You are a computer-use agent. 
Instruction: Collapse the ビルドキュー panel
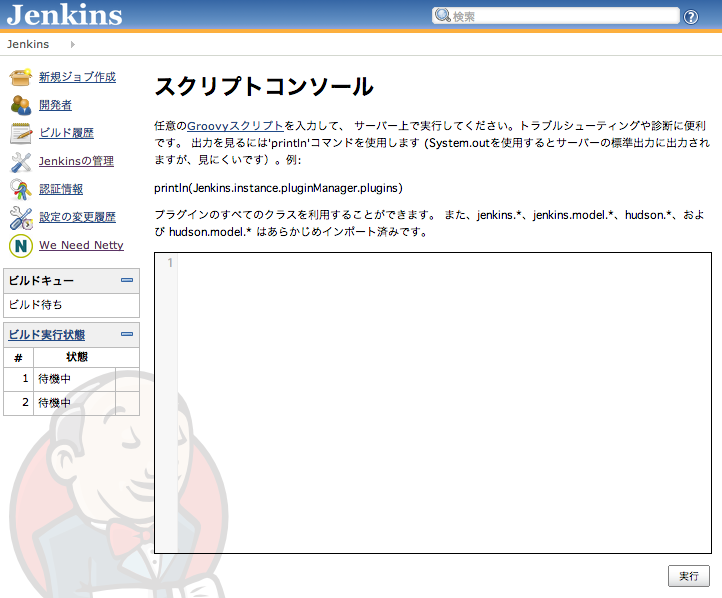(x=127, y=280)
